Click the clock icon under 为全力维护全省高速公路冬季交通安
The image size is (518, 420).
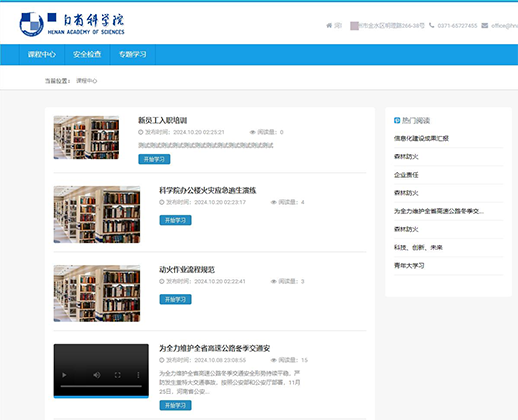click(x=162, y=360)
